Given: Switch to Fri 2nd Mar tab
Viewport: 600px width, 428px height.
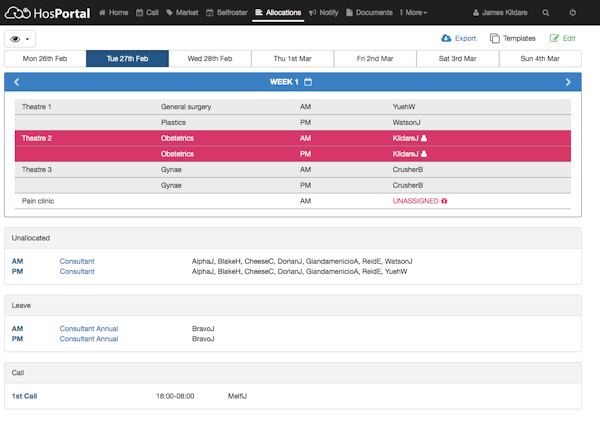Looking at the screenshot, I should point(375,59).
